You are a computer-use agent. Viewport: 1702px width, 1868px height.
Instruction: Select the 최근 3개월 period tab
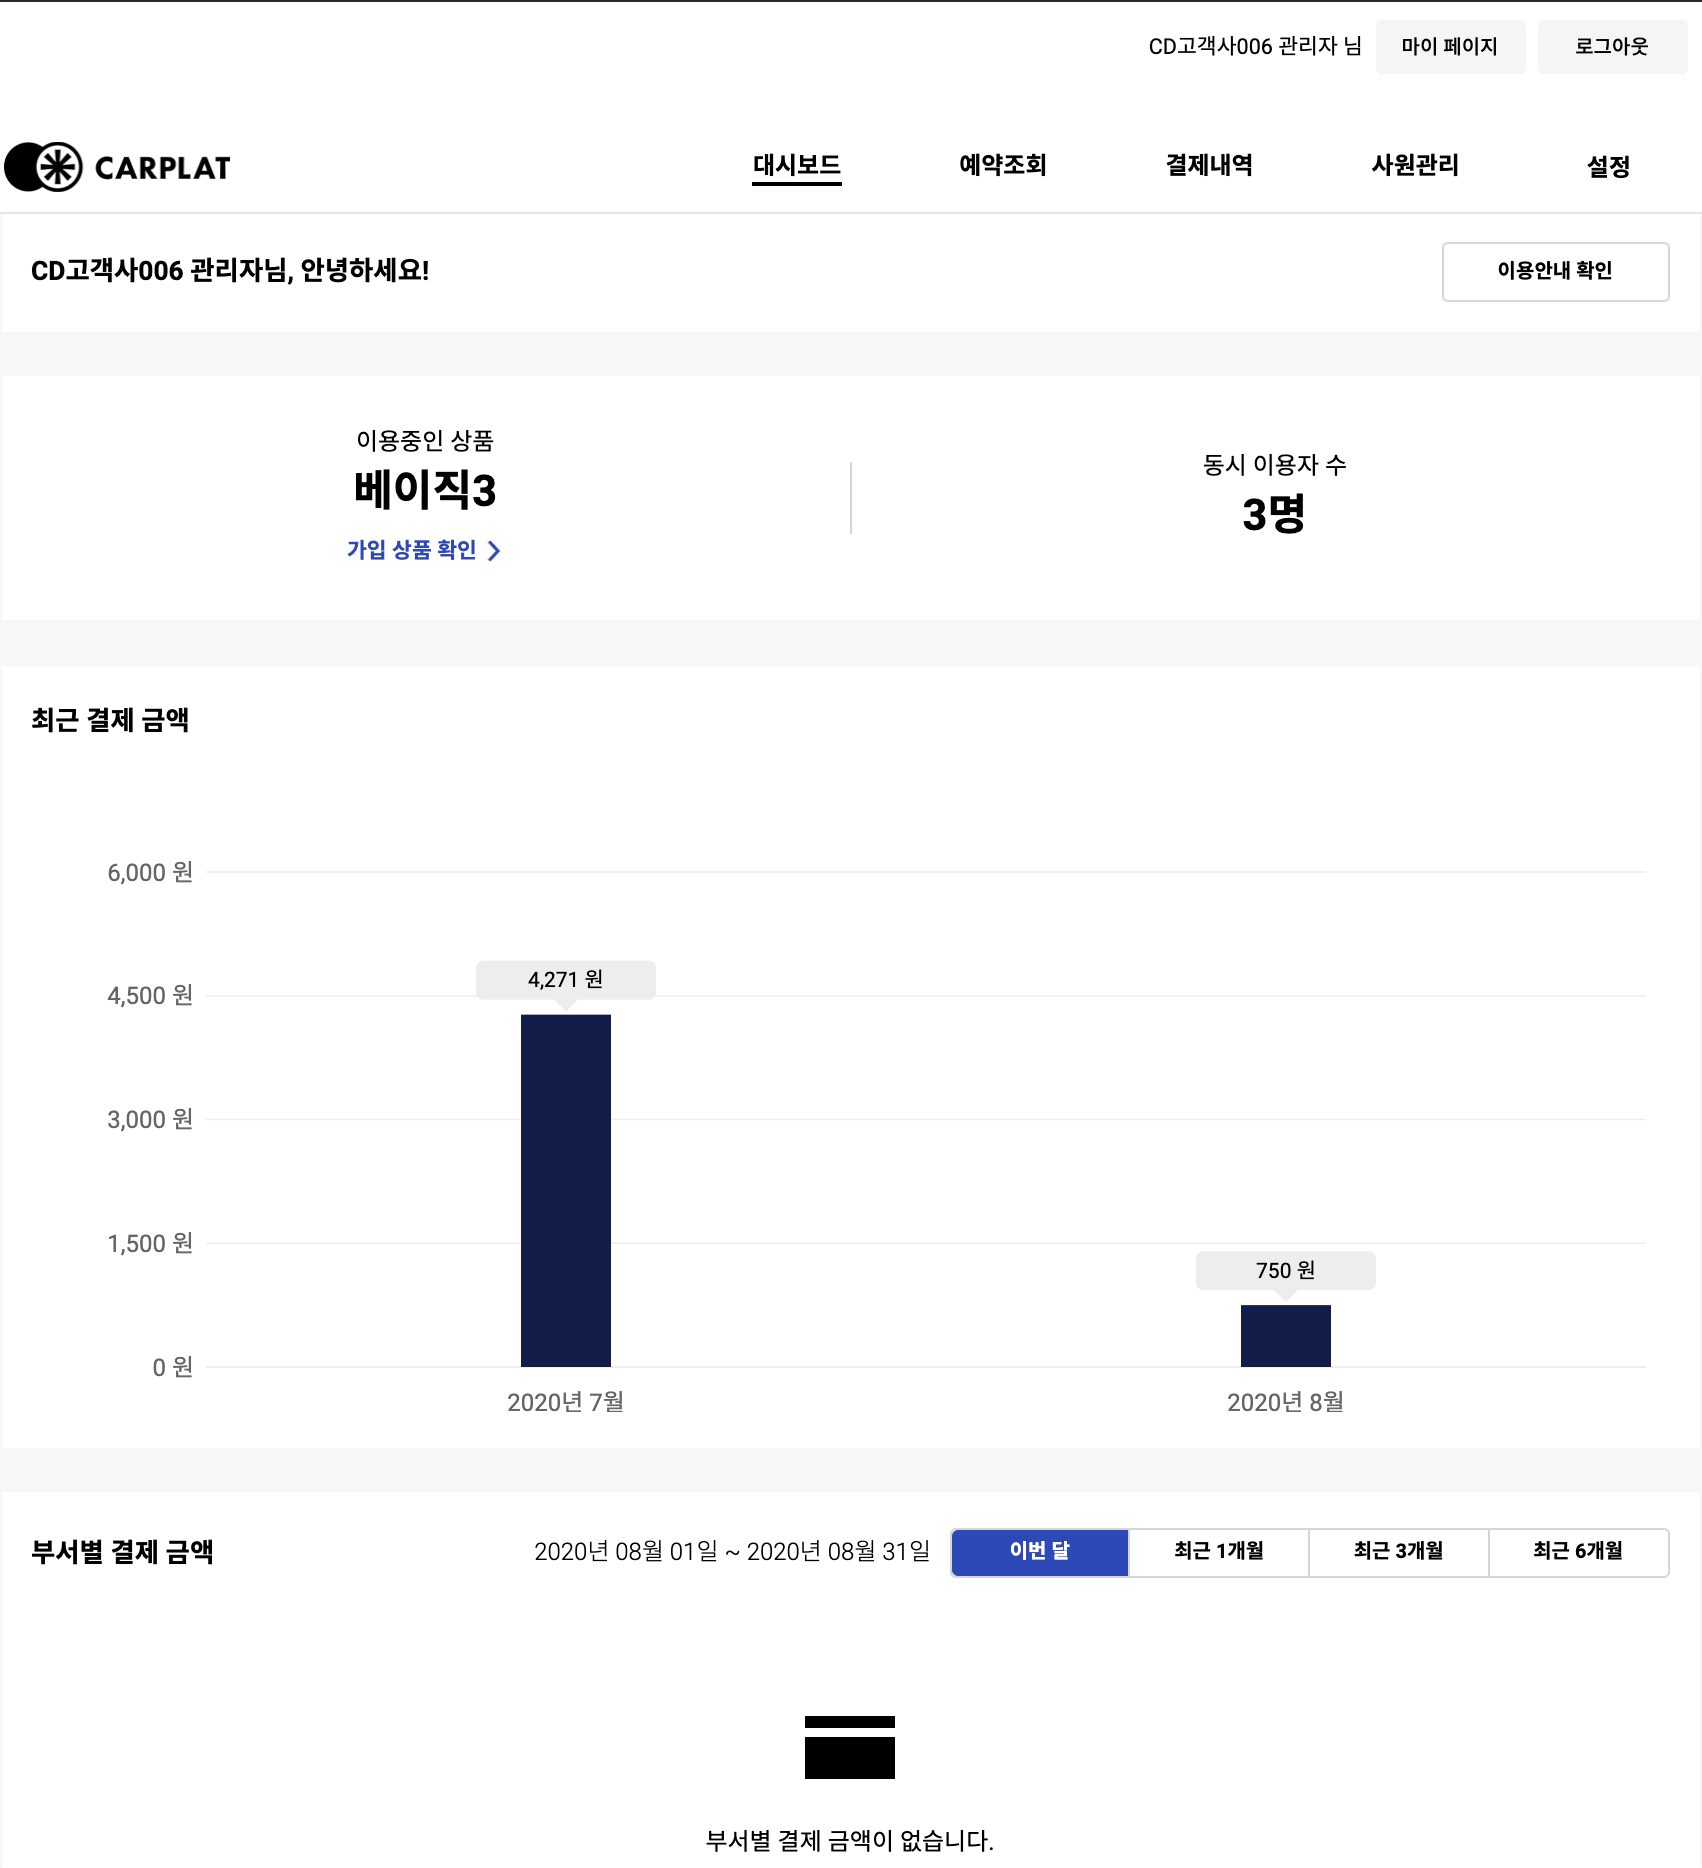1399,1552
